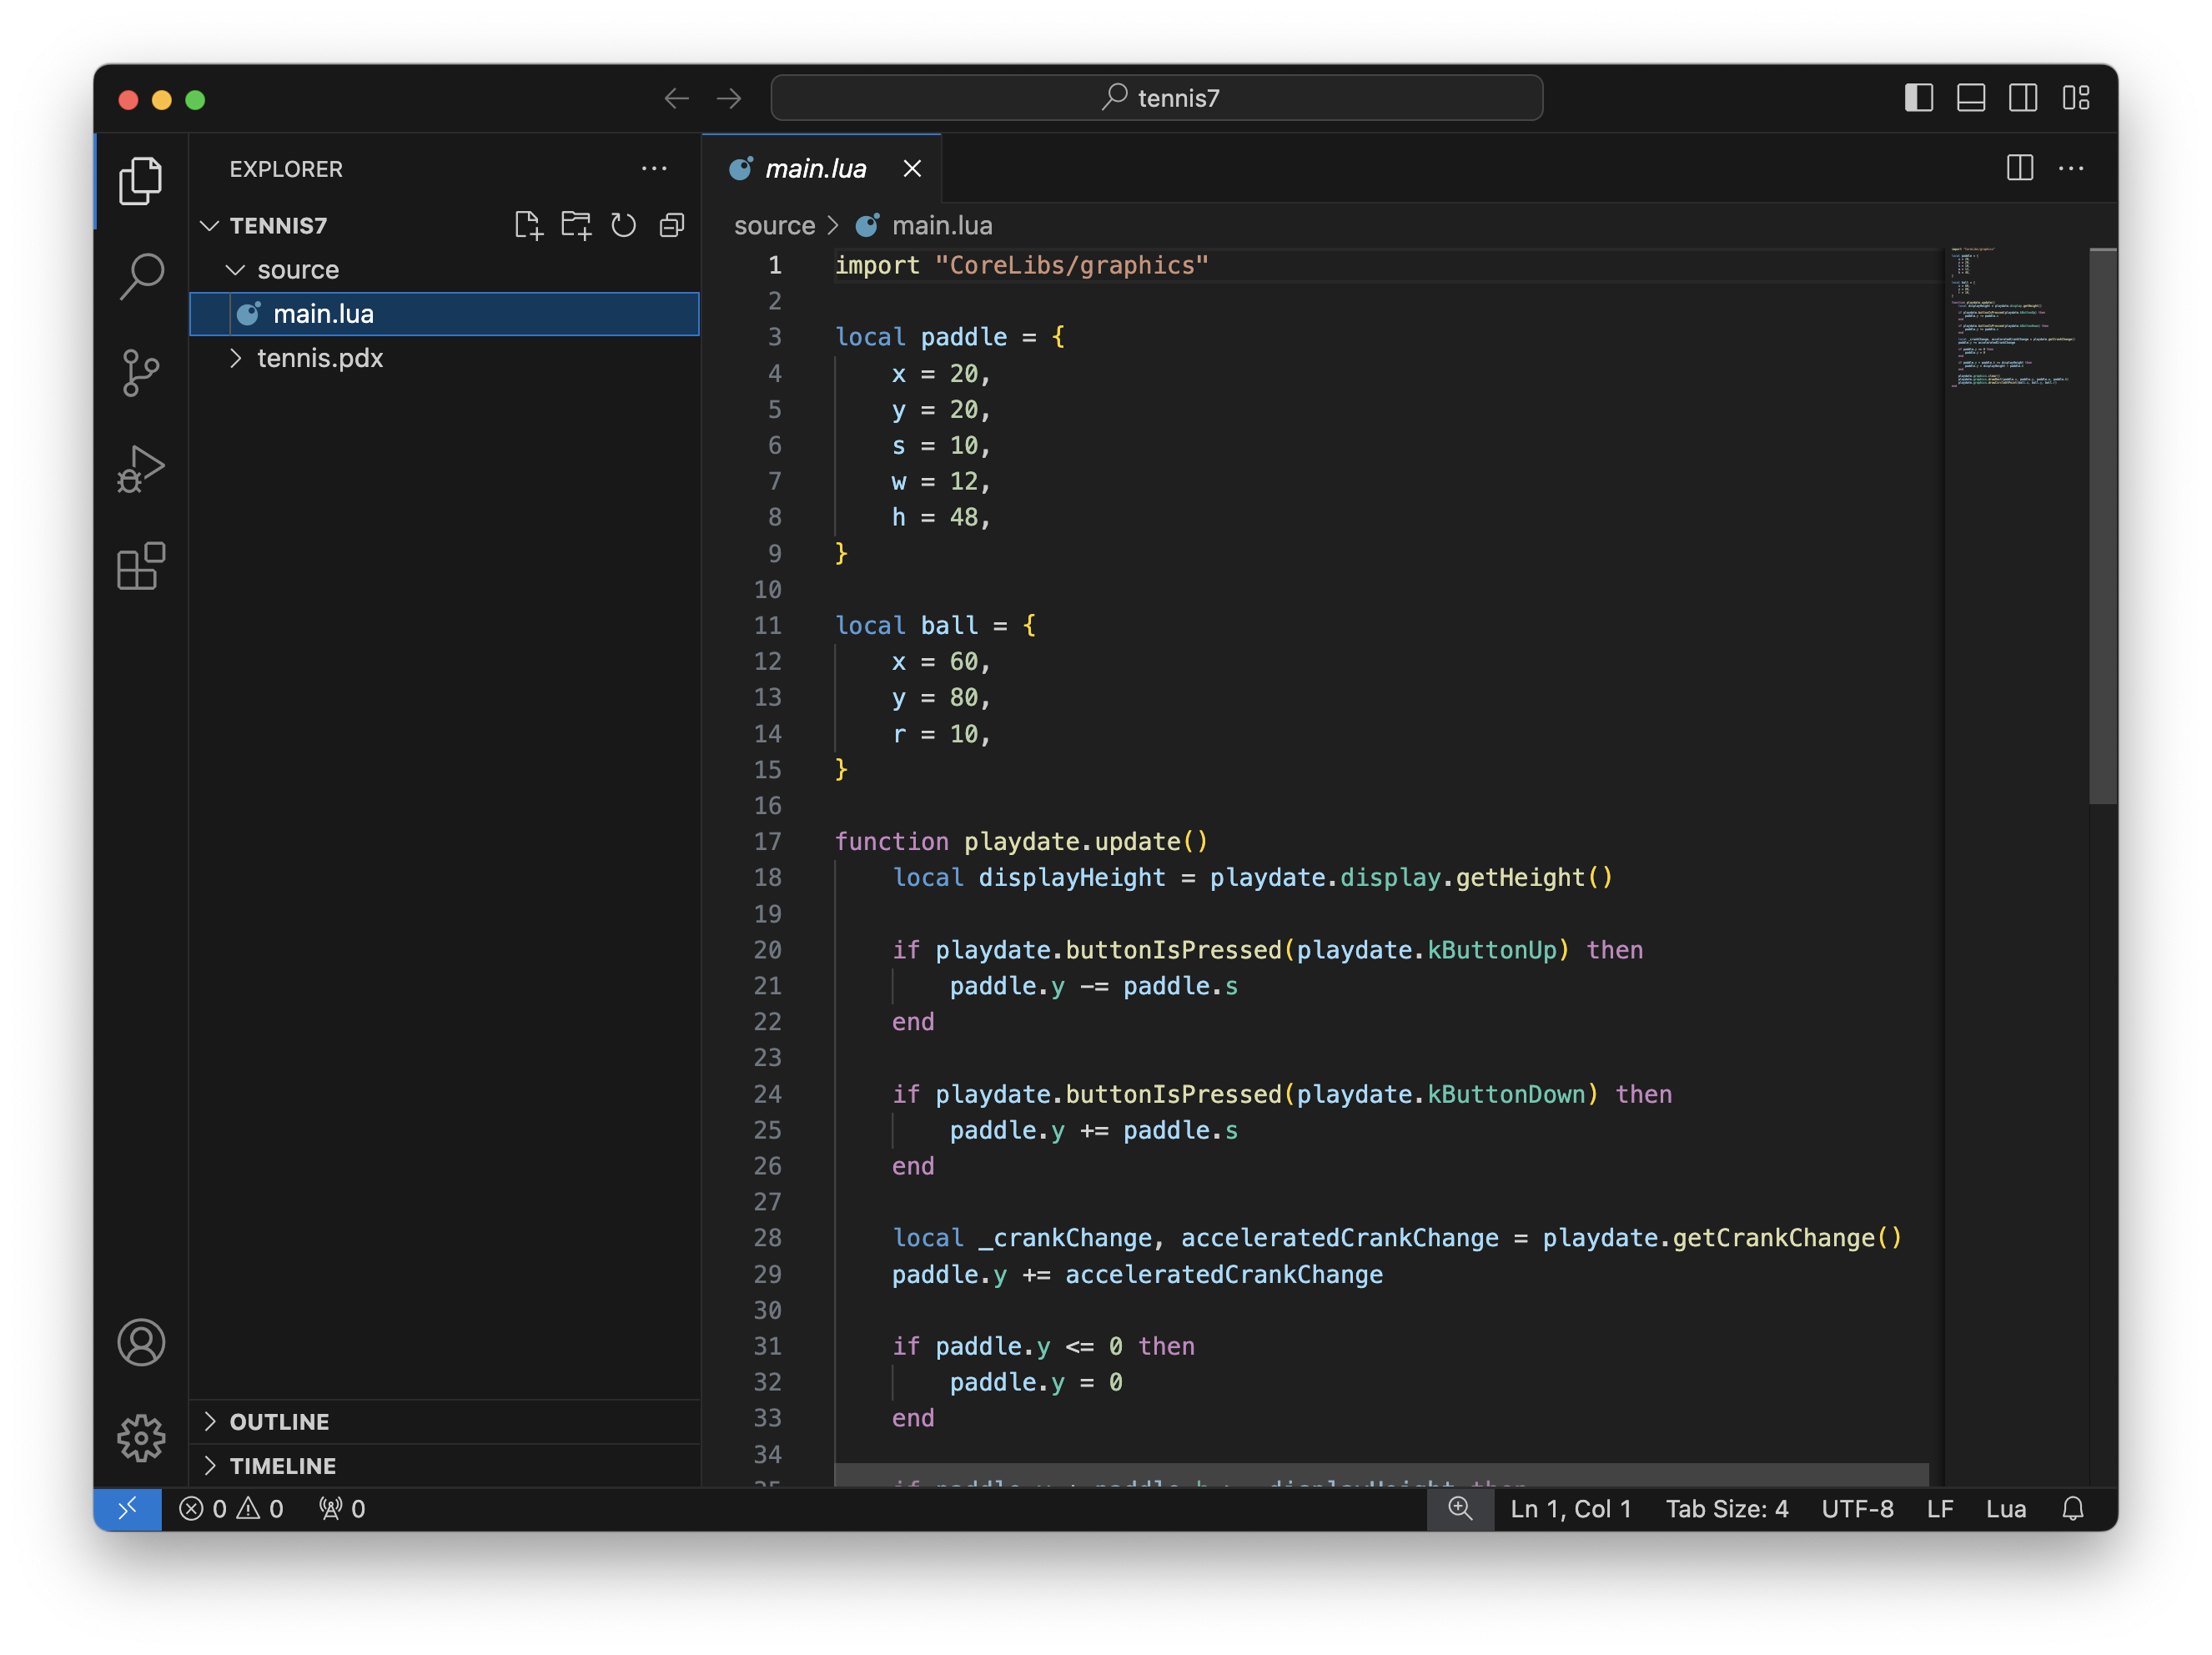Open the Accounts menu
Screen dimensions: 2212x1655
[x=141, y=1342]
